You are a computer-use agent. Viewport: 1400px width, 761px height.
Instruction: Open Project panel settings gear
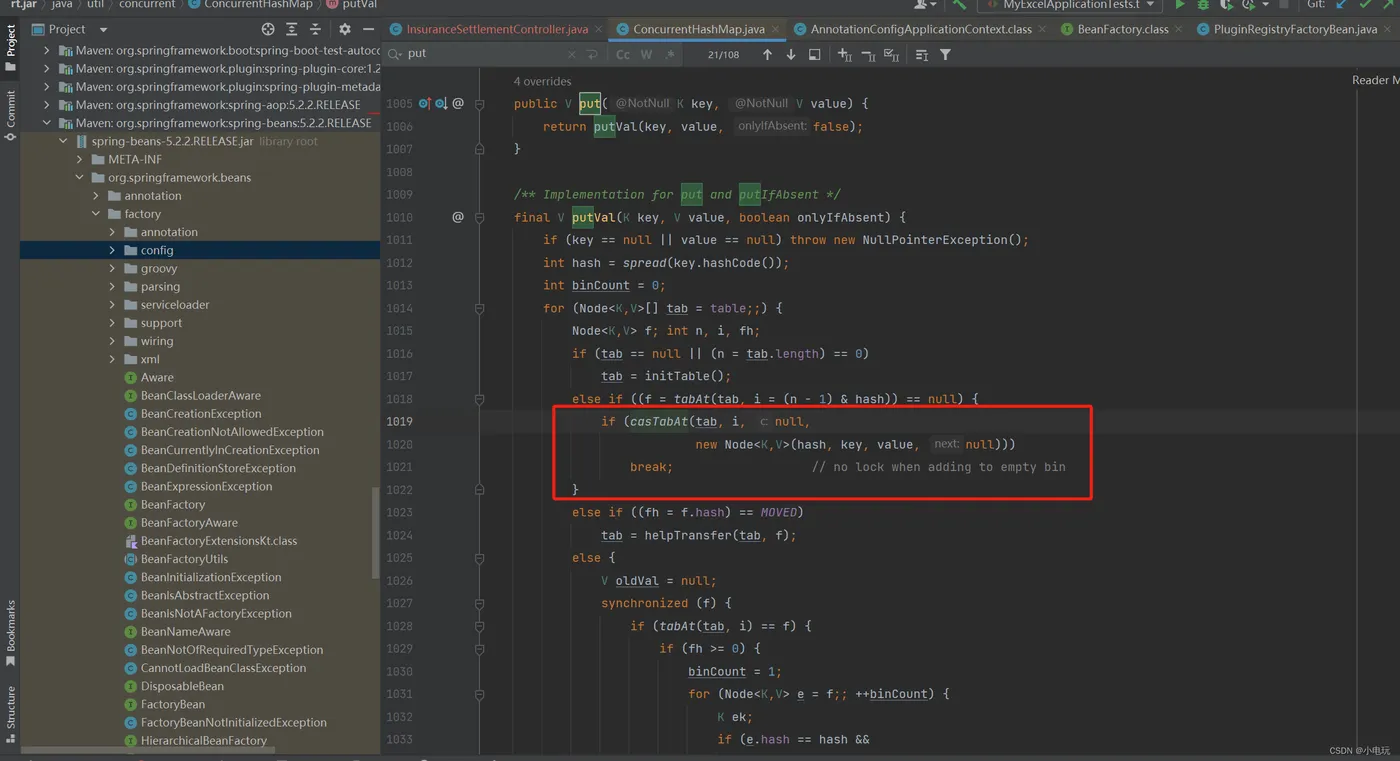[x=345, y=30]
